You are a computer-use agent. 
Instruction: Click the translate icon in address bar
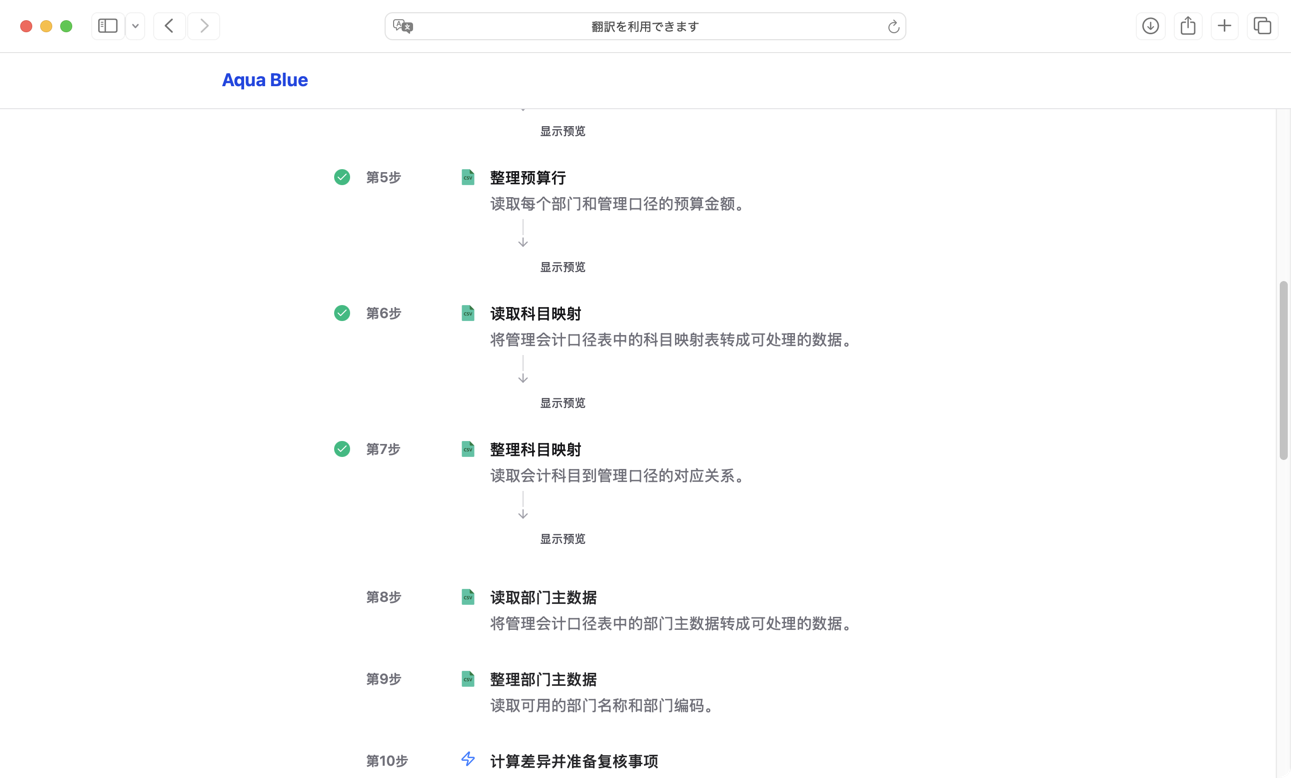403,26
